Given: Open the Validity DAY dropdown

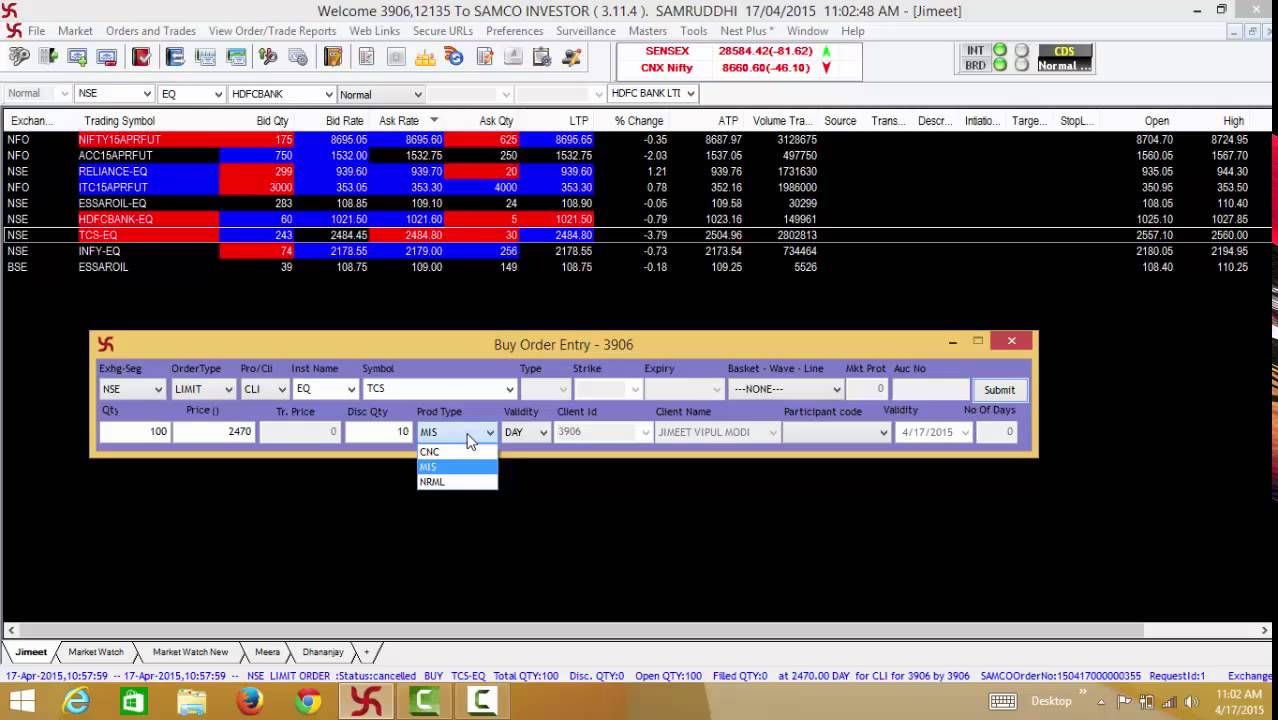Looking at the screenshot, I should 543,432.
